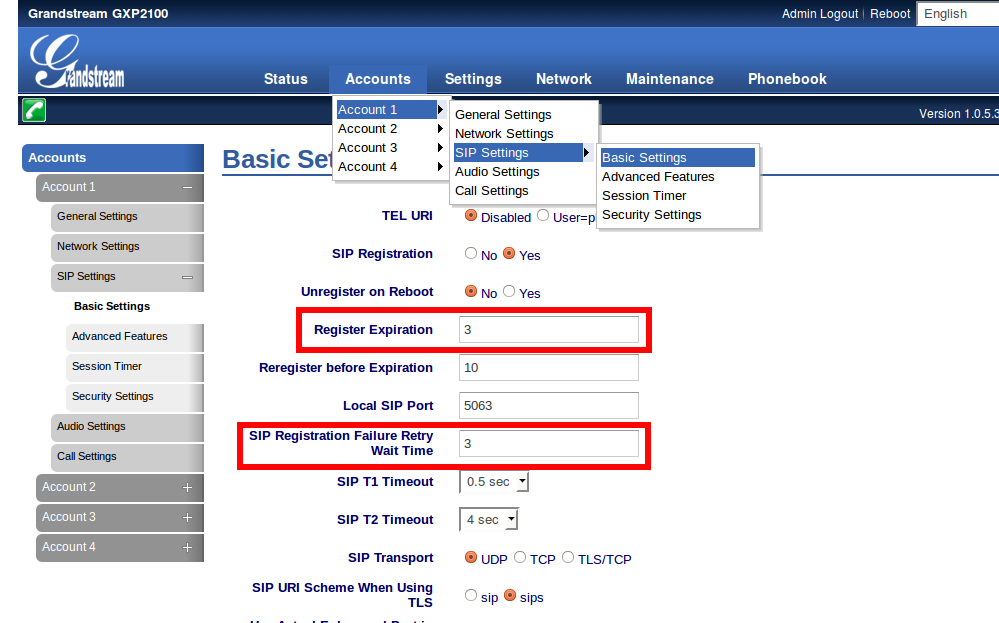
Task: Select Disabled for TEL URI
Action: pyautogui.click(x=471, y=215)
